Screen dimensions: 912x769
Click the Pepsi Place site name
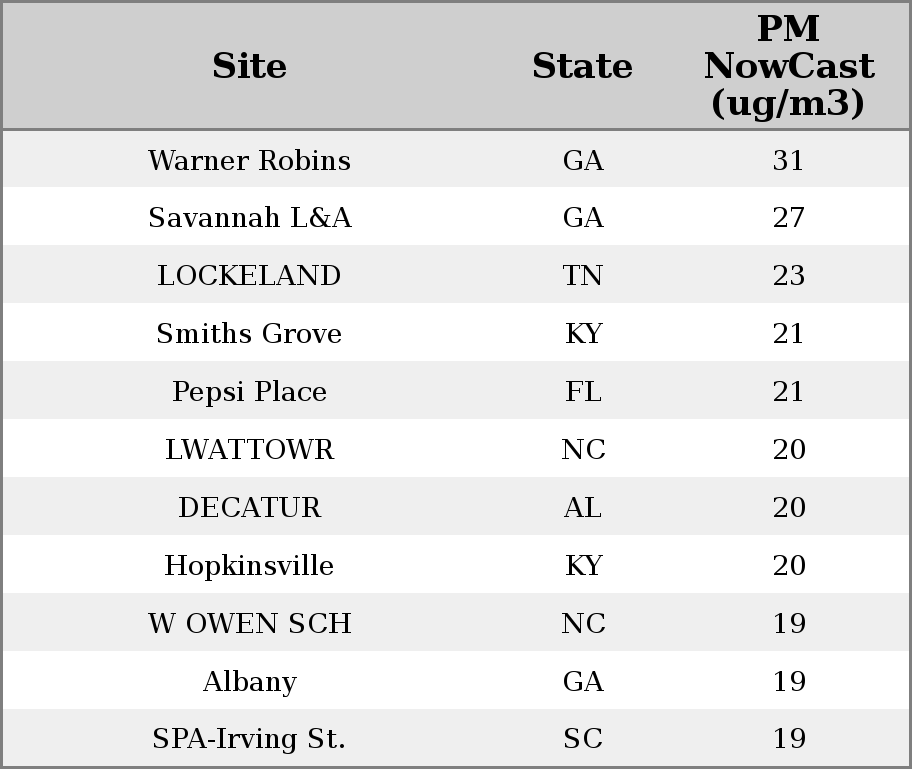pyautogui.click(x=249, y=392)
